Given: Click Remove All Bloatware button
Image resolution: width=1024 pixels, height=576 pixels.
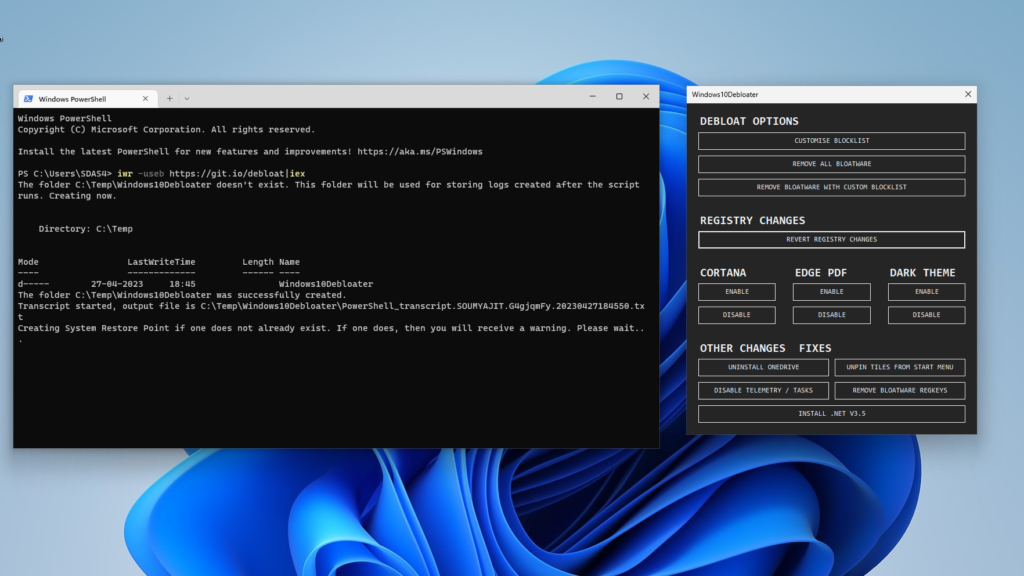Looking at the screenshot, I should click(x=831, y=164).
